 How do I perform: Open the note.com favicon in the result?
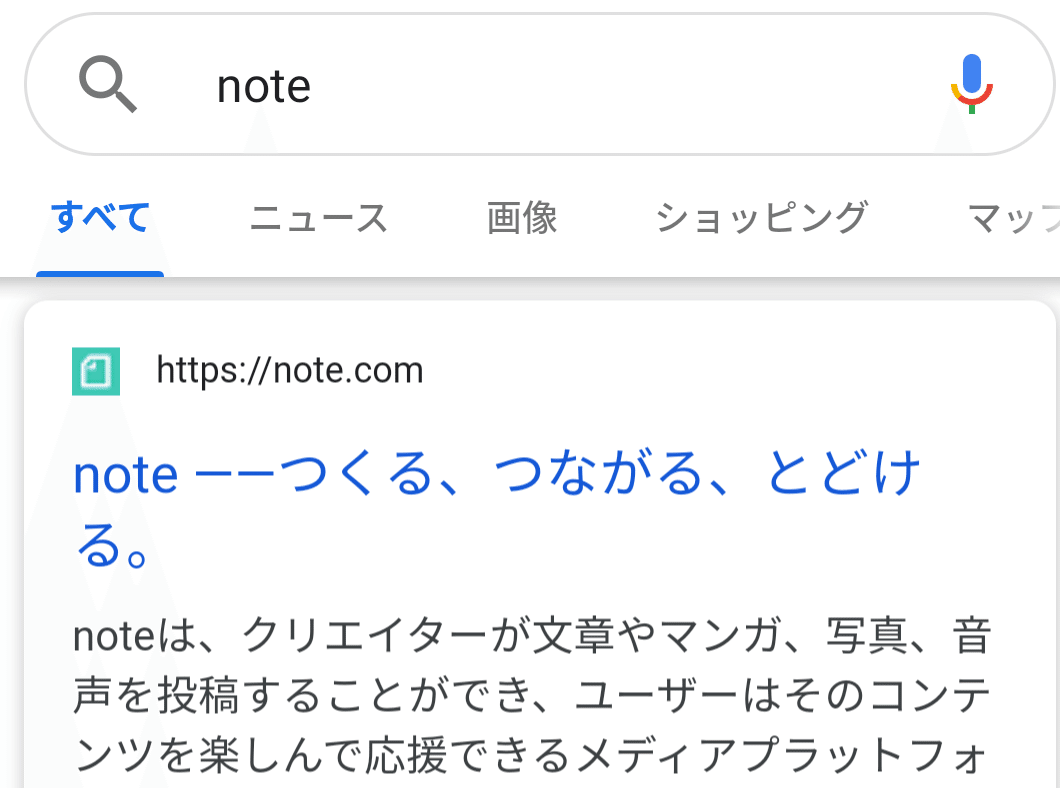(96, 371)
